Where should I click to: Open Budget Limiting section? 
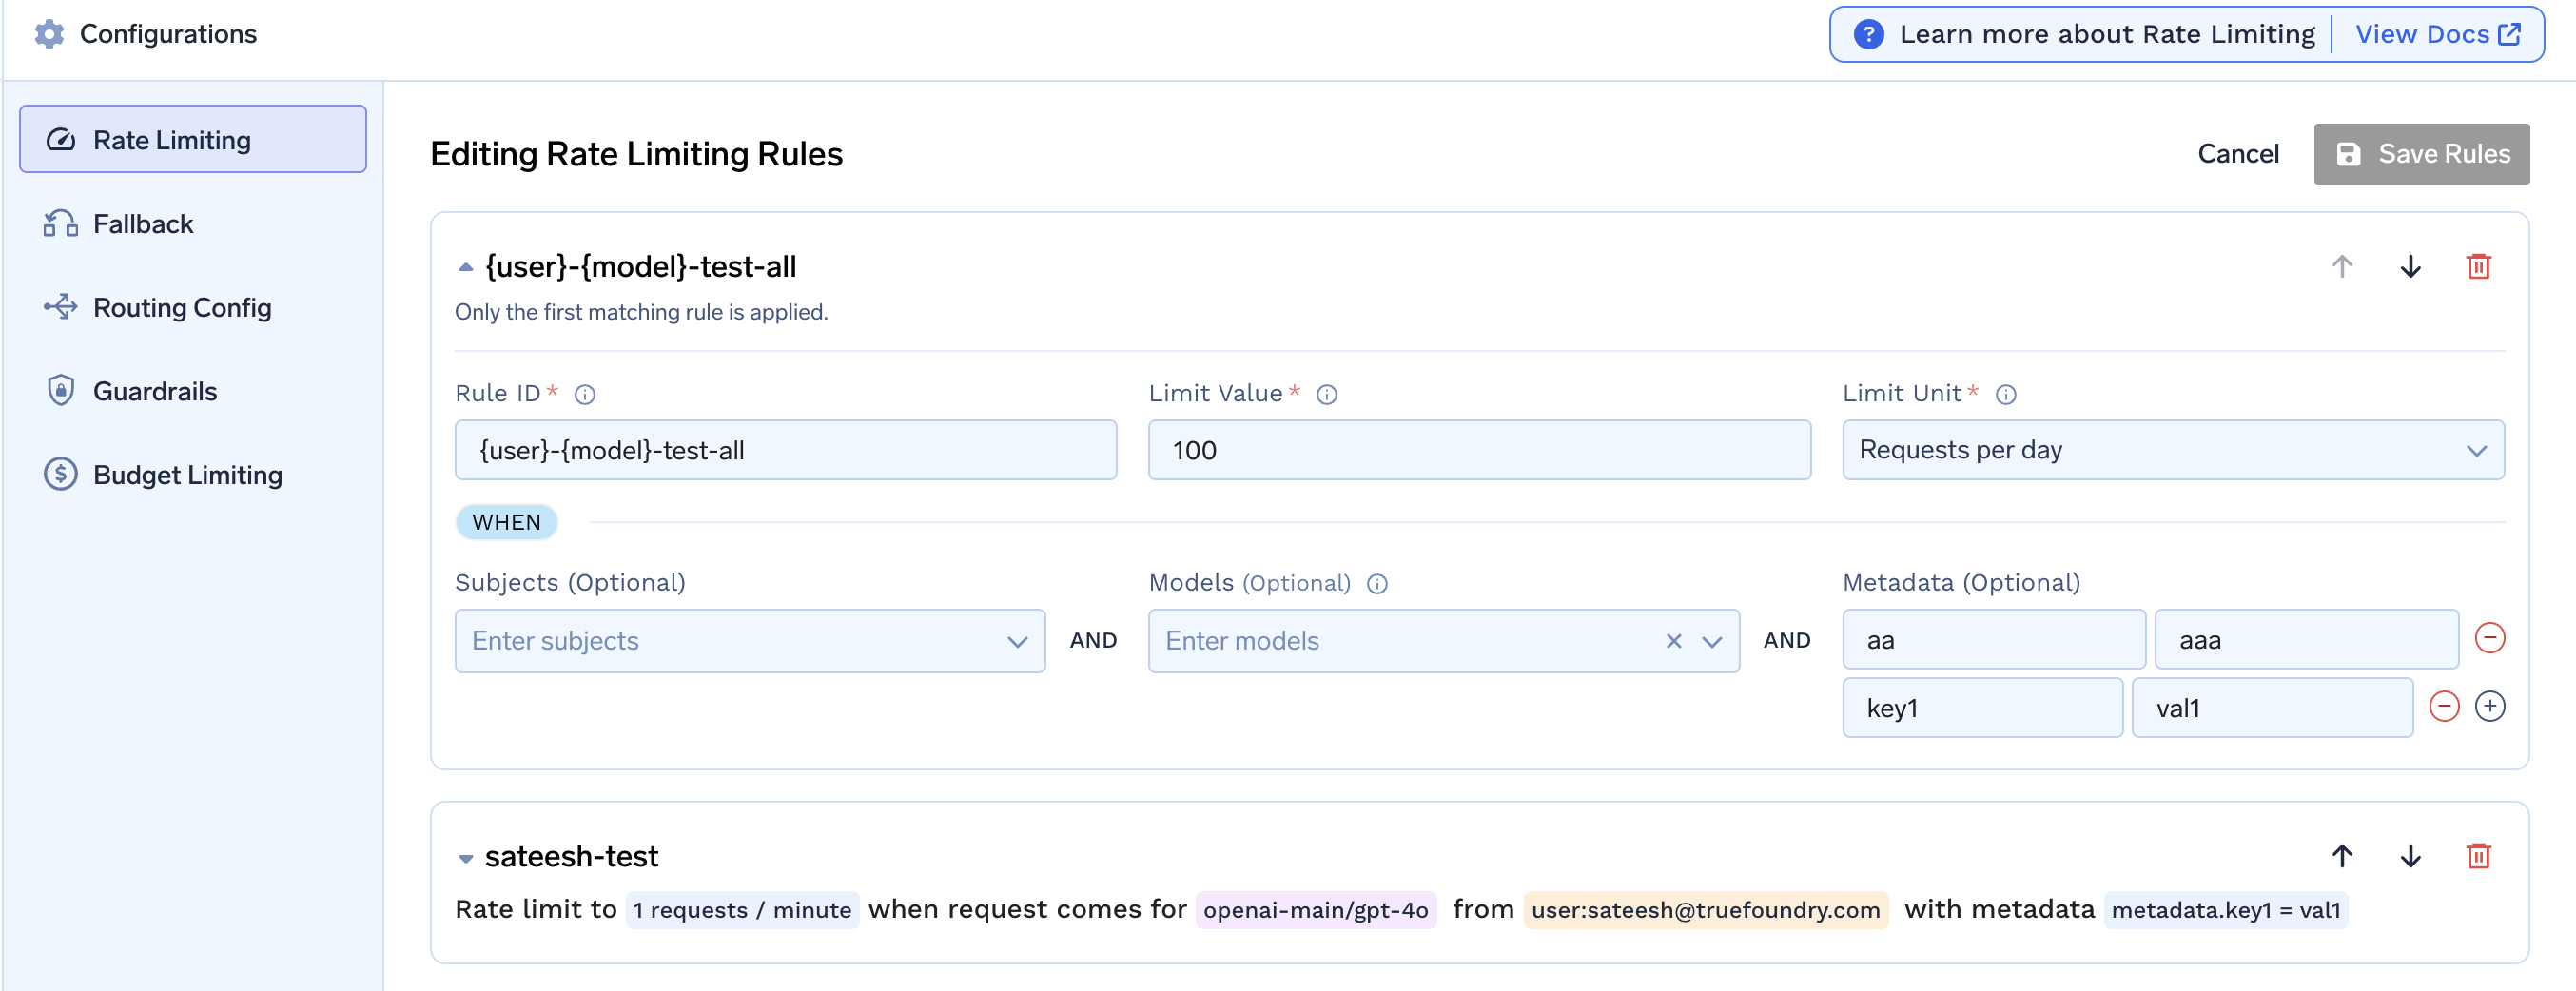(x=193, y=475)
